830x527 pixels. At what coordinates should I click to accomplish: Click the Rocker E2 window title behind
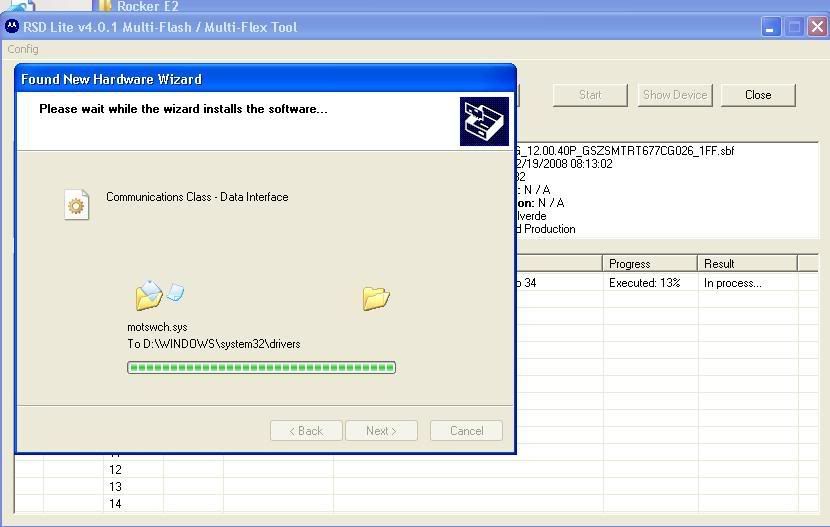tap(147, 6)
